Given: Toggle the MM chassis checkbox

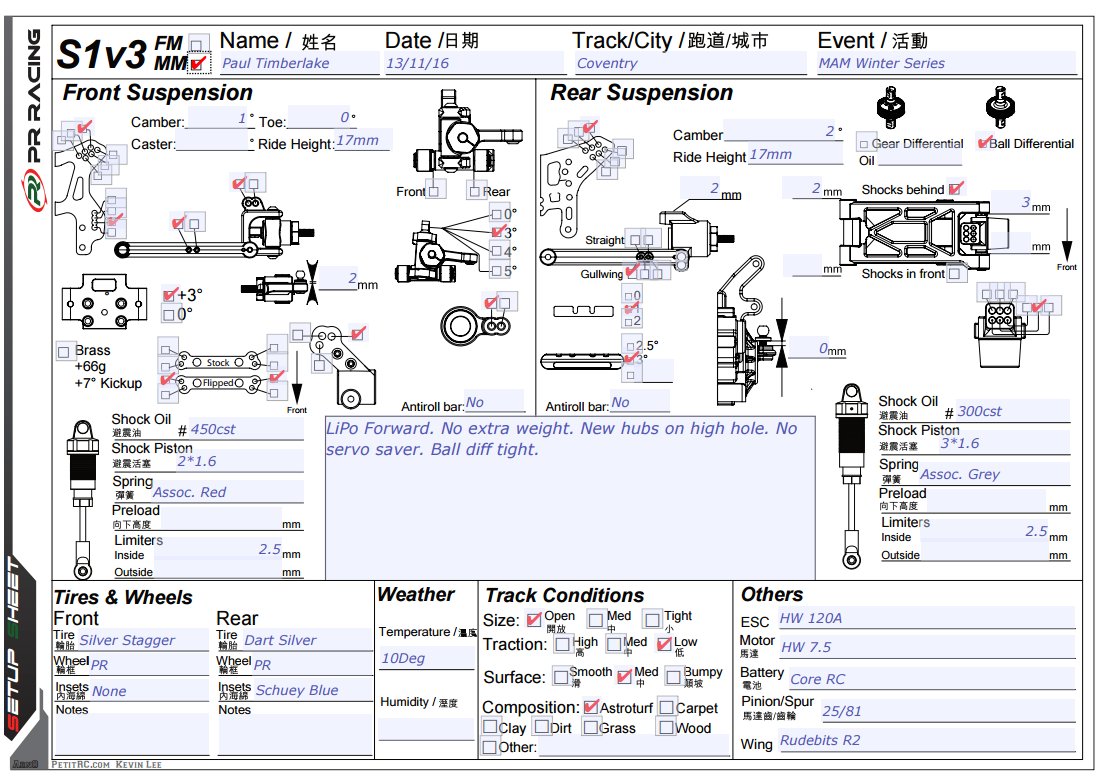Looking at the screenshot, I should (199, 64).
